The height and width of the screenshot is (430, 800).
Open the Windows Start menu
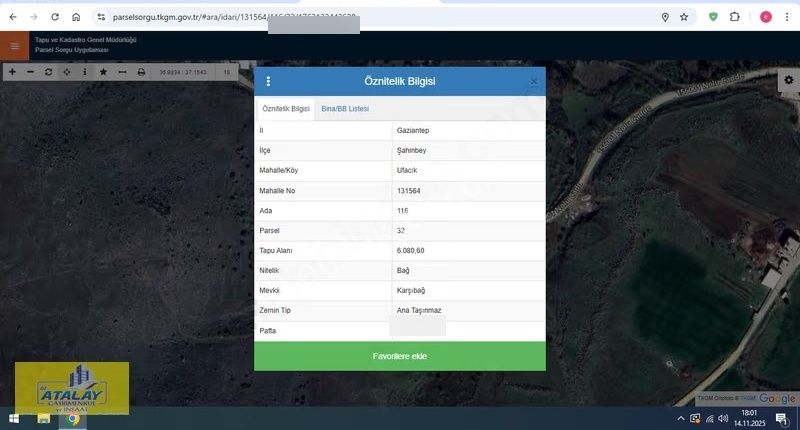click(15, 418)
